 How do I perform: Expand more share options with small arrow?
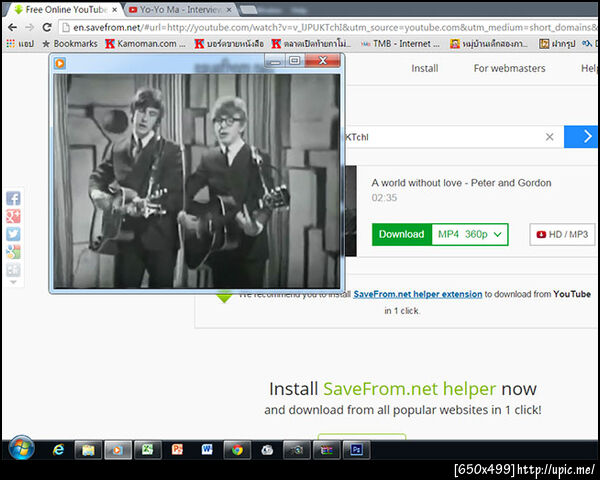pos(13,282)
